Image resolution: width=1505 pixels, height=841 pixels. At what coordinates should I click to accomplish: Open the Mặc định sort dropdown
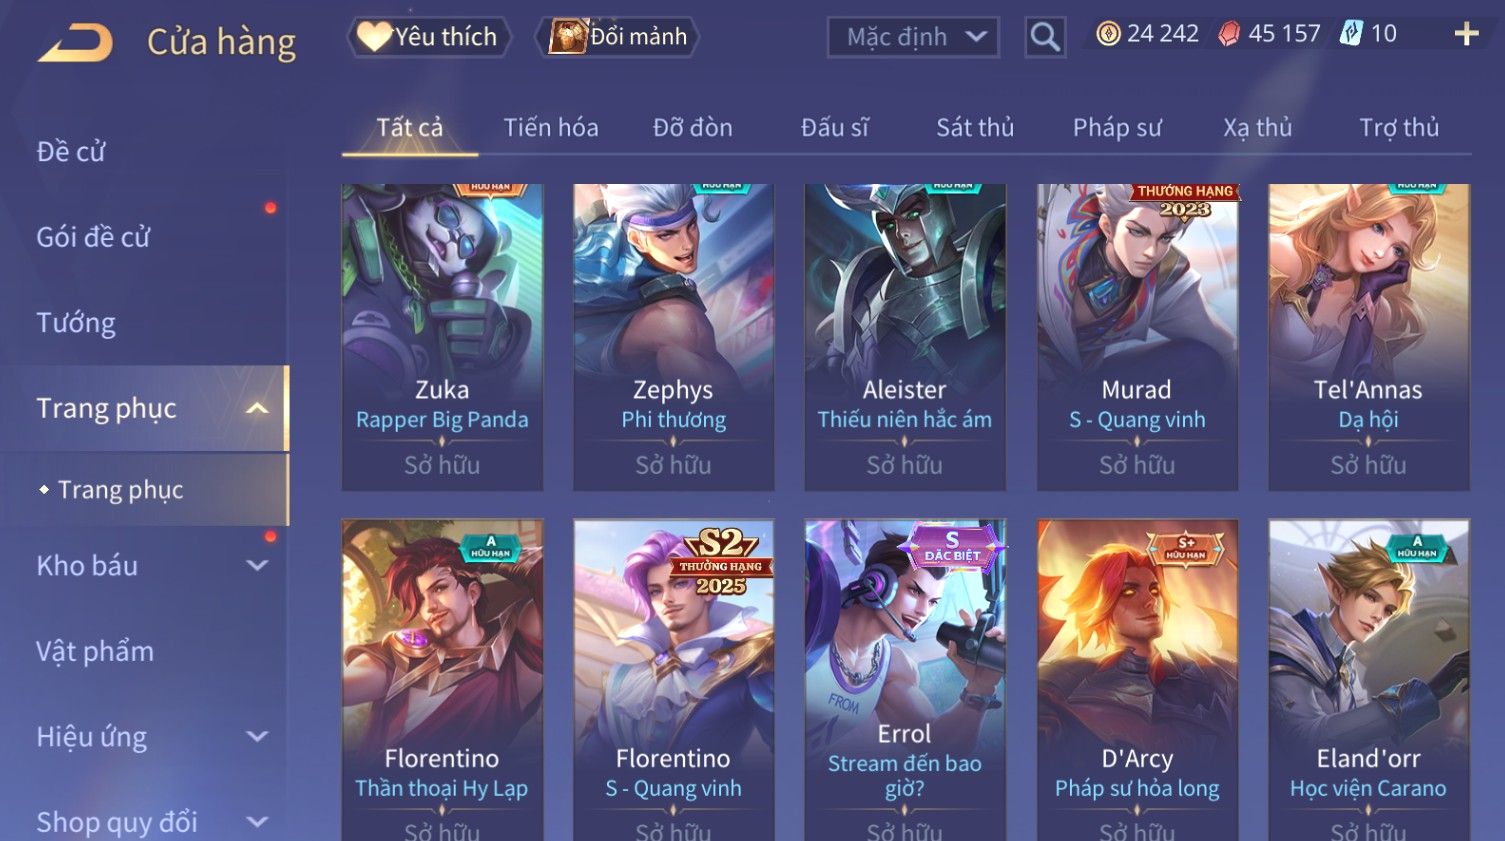coord(913,37)
